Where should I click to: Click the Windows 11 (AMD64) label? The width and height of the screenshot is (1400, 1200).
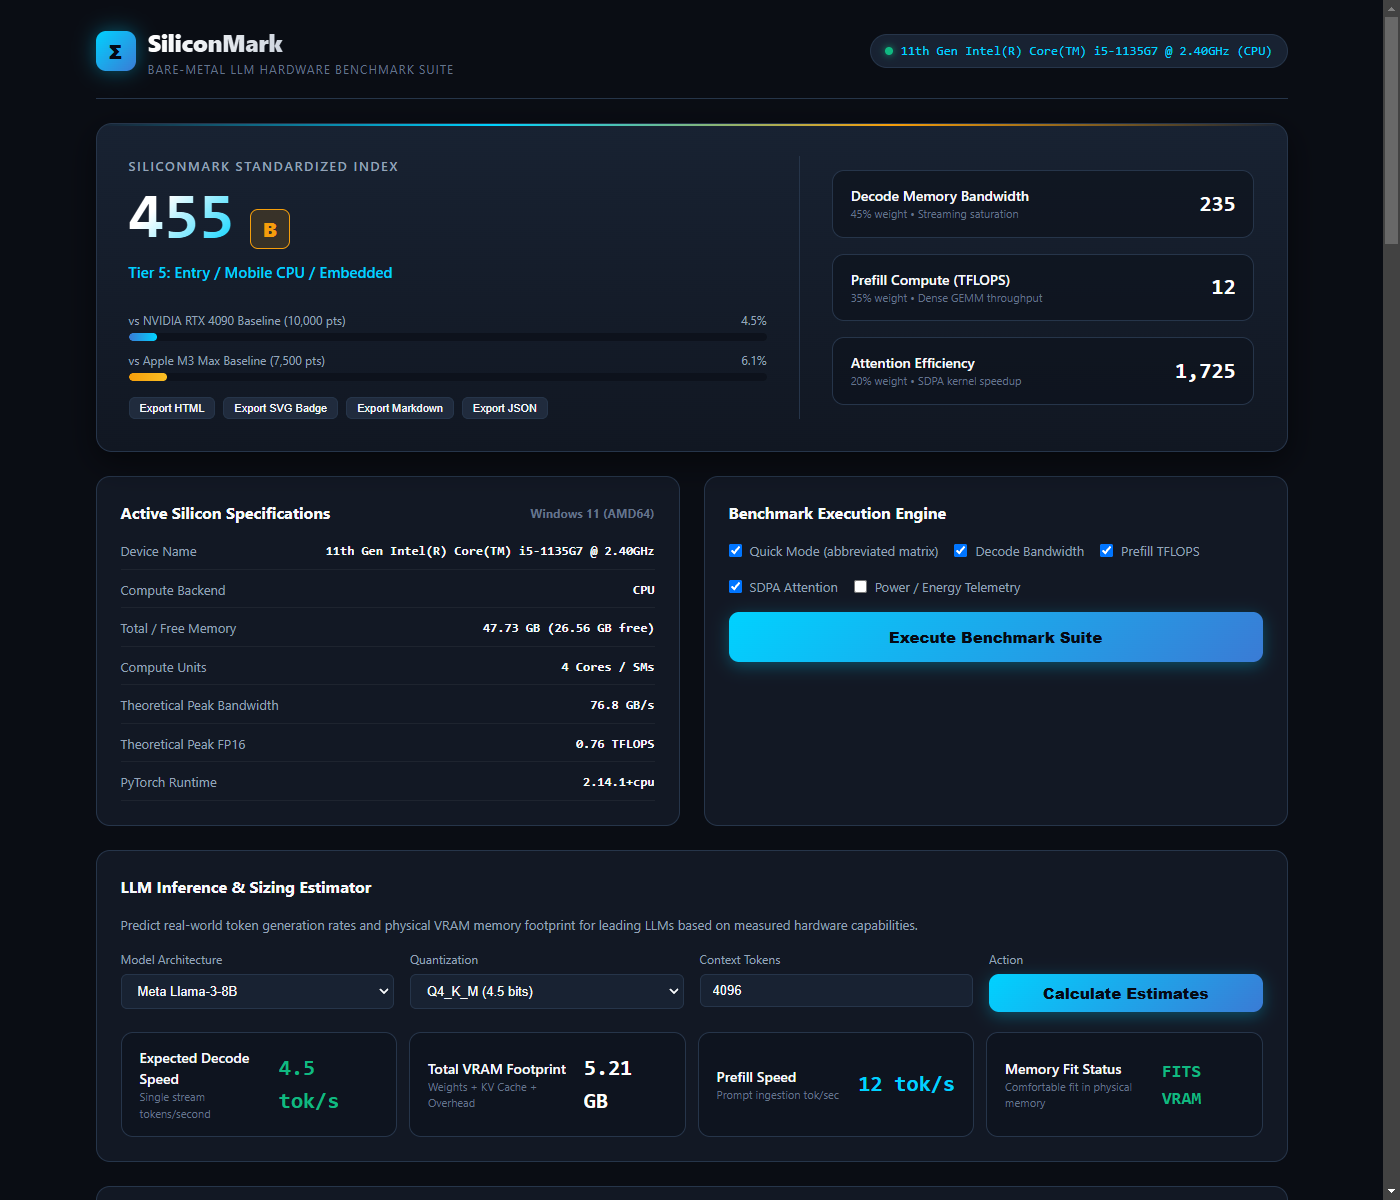pos(592,514)
